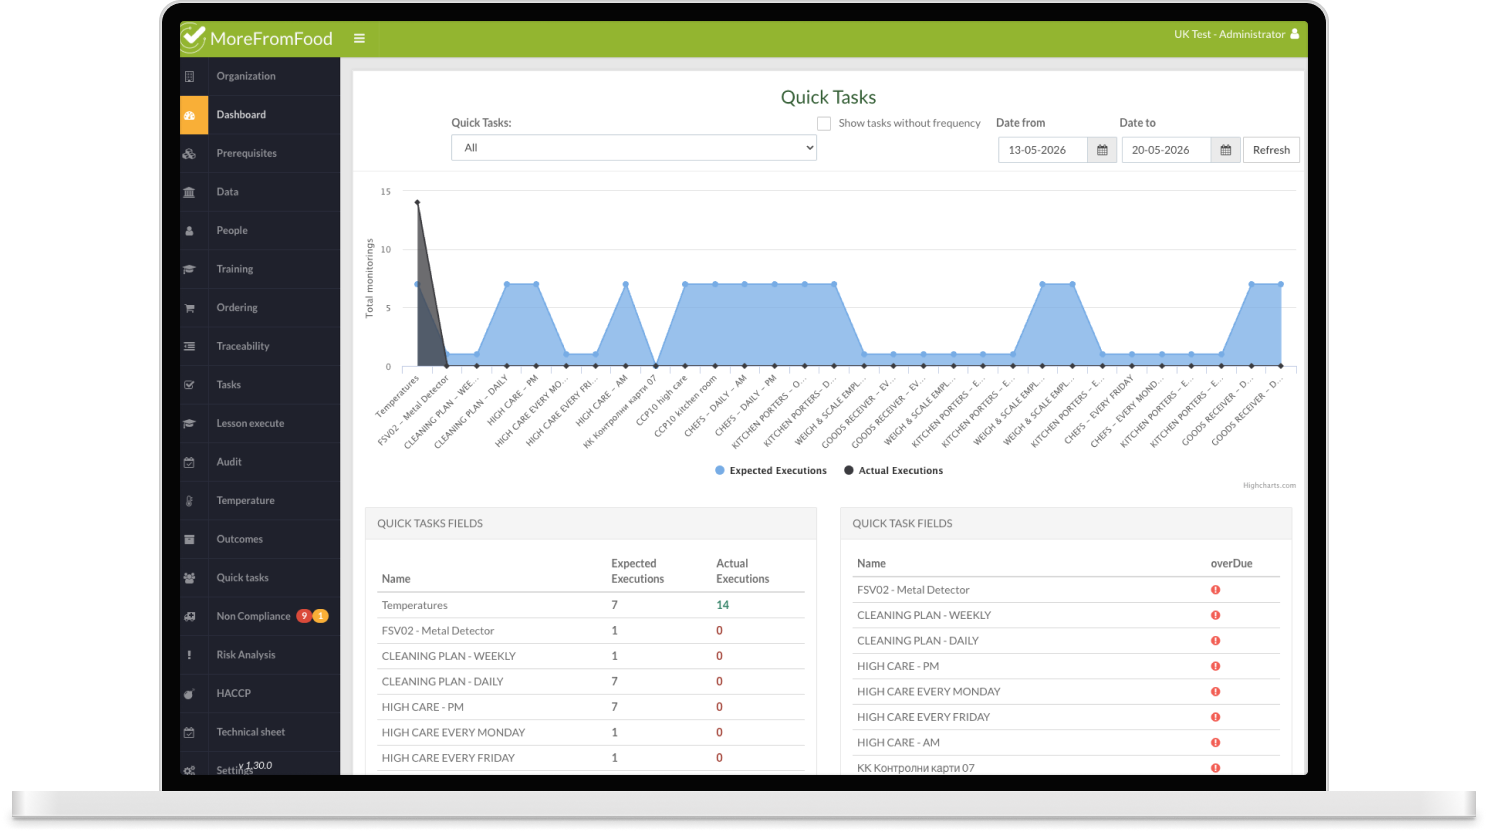Click overdue warning icon for FSV02 - Metal Detector
The height and width of the screenshot is (831, 1488).
pos(1215,590)
